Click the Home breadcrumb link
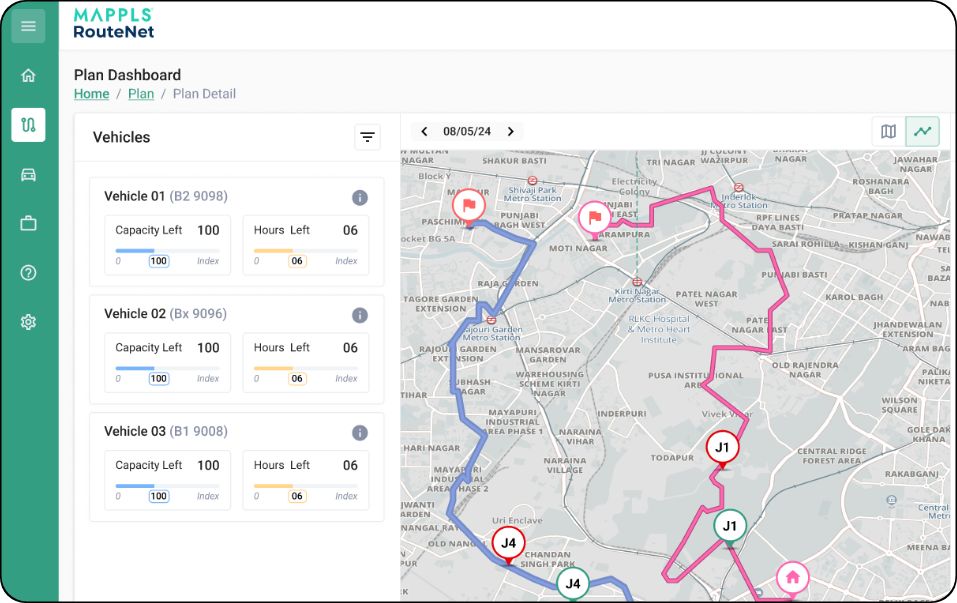 [x=91, y=94]
